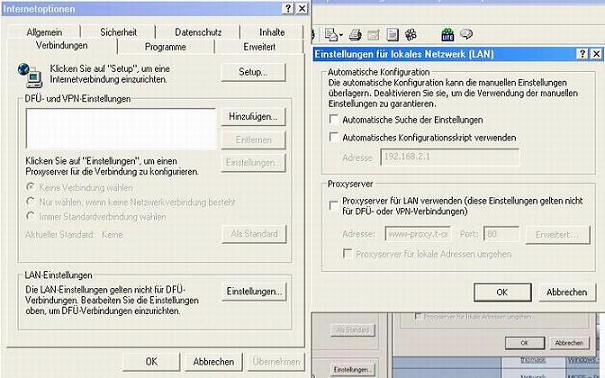The width and height of the screenshot is (605, 378).
Task: Switch to the Sicherheit tab
Action: click(x=118, y=32)
